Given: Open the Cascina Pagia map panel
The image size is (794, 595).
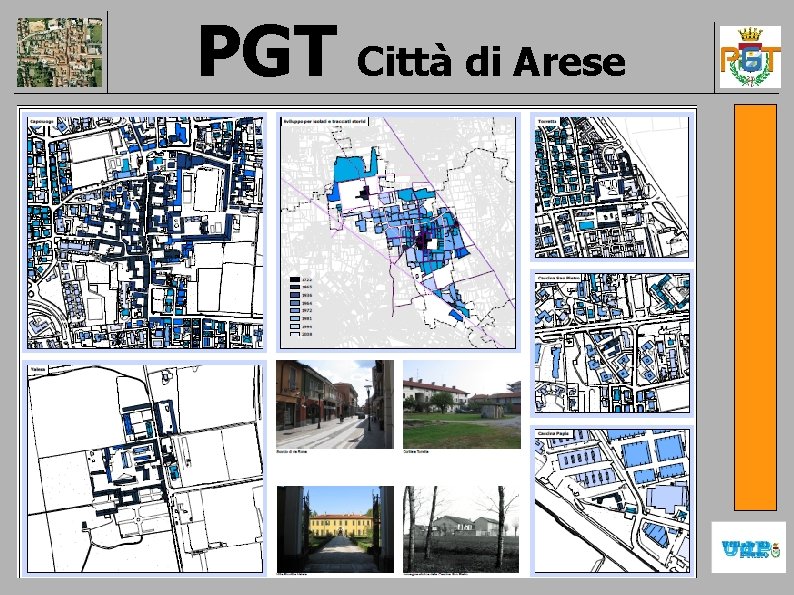Looking at the screenshot, I should (612, 501).
